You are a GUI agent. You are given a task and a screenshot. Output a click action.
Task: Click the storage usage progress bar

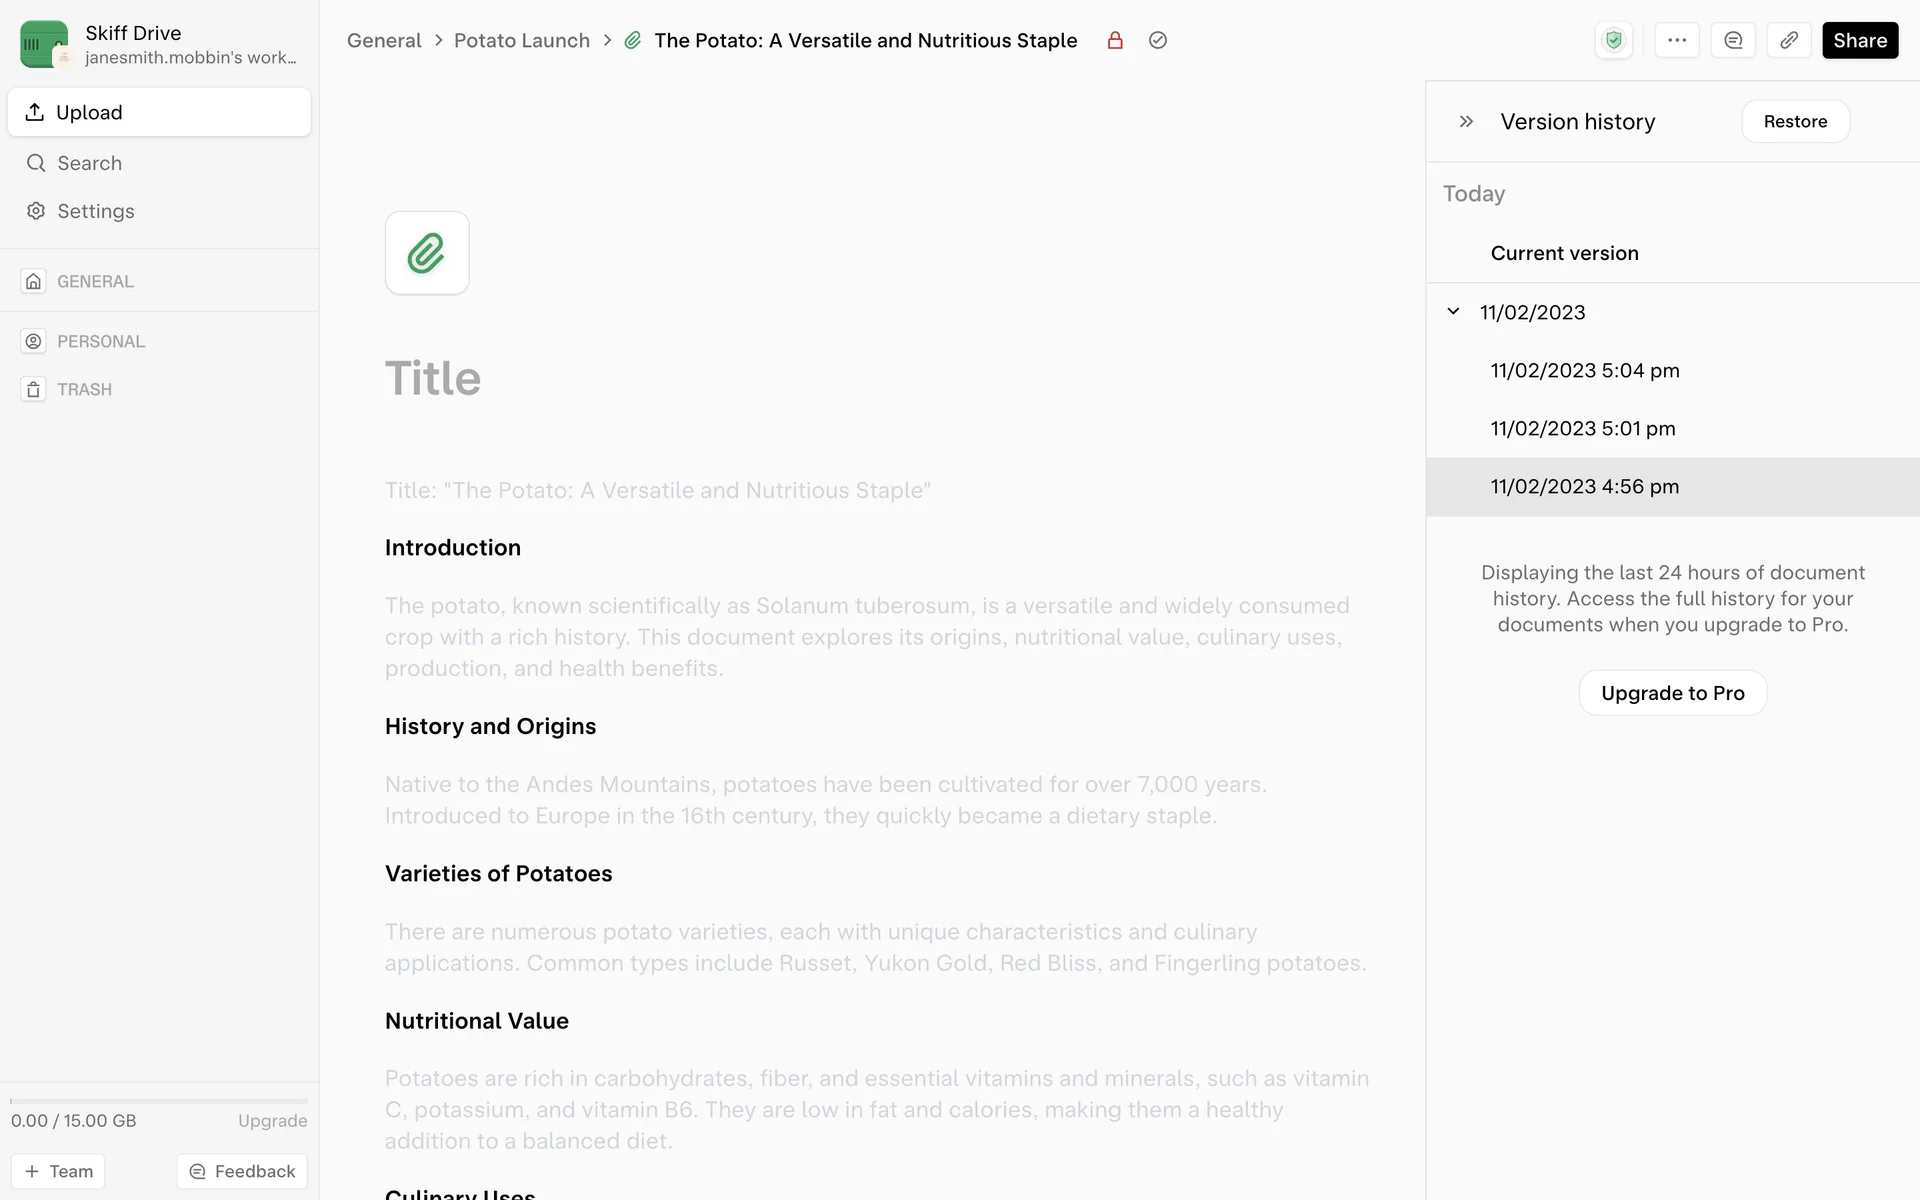point(159,1101)
